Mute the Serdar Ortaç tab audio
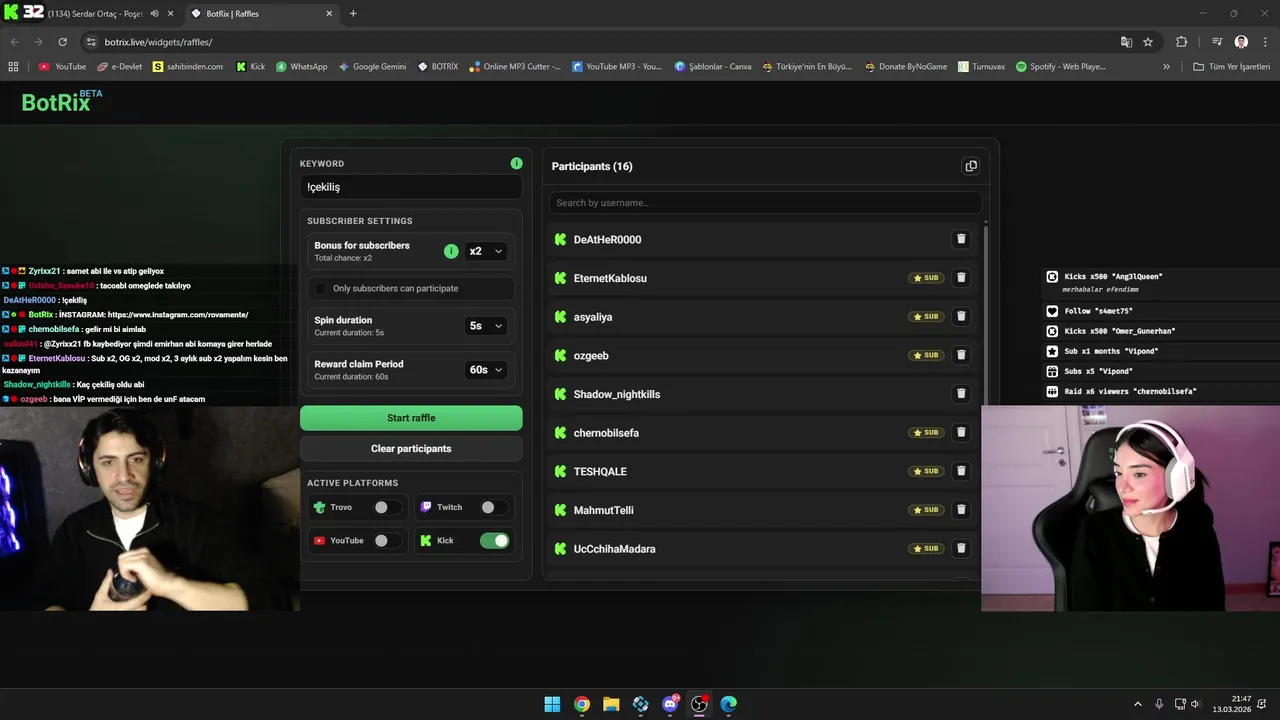1280x720 pixels. [153, 13]
